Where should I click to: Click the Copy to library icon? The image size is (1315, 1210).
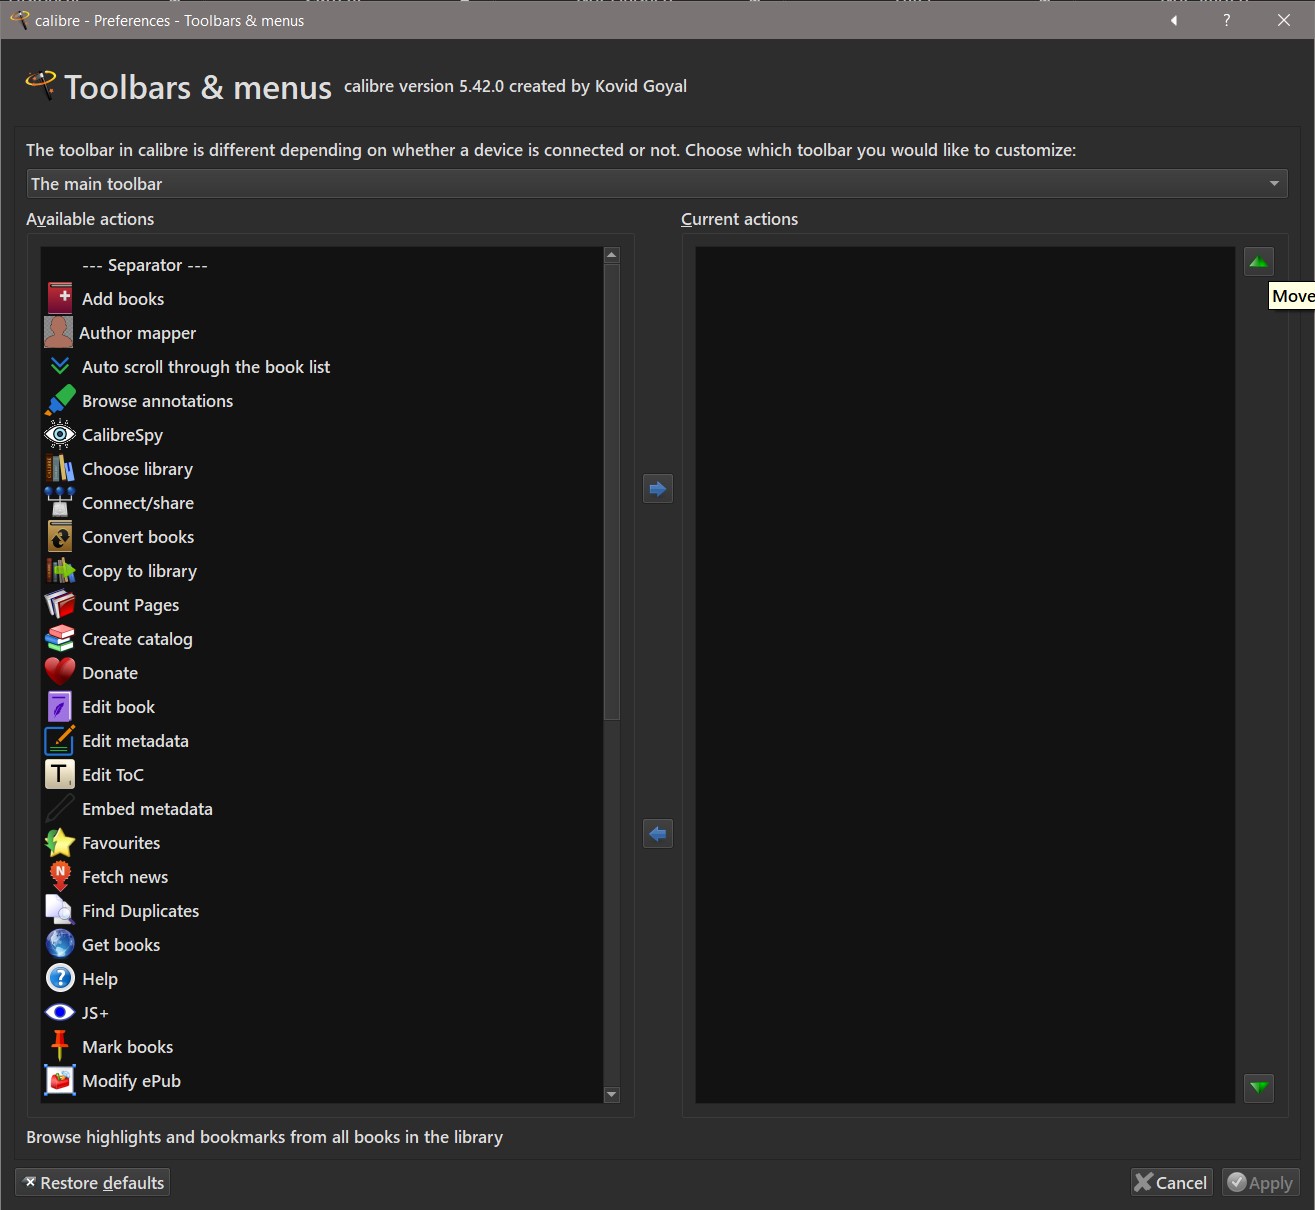click(60, 570)
